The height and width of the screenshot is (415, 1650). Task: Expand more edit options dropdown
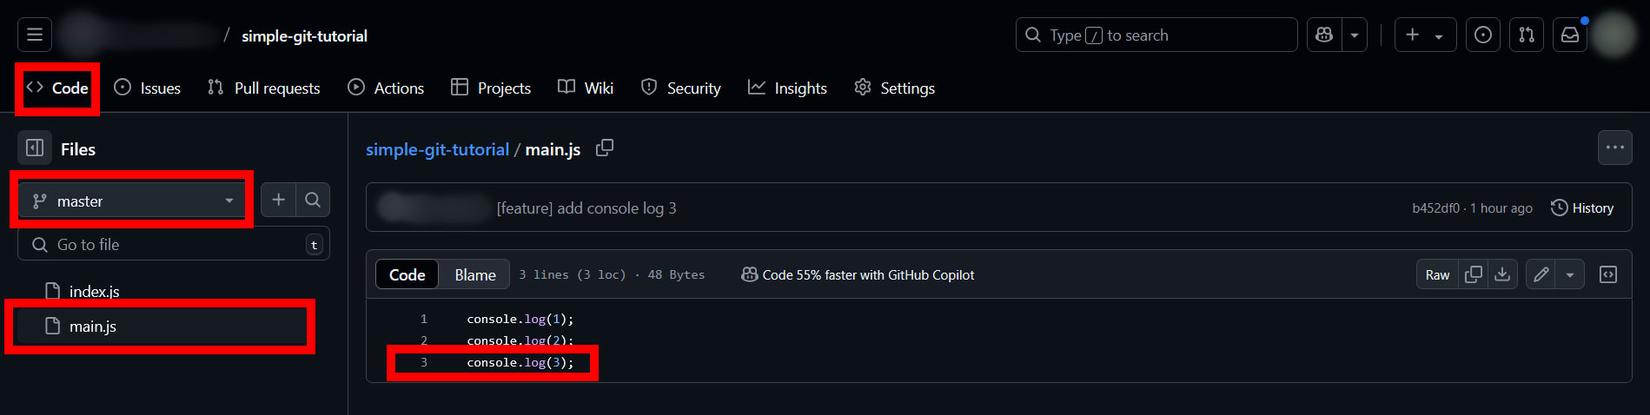coord(1570,275)
